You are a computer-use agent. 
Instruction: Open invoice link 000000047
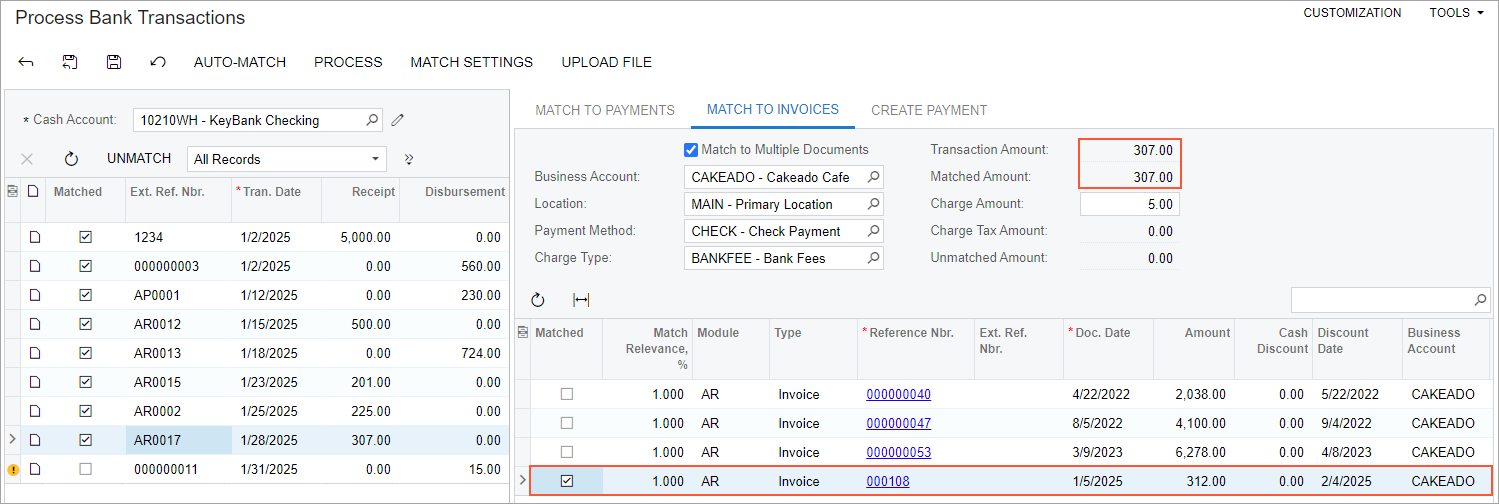[898, 423]
